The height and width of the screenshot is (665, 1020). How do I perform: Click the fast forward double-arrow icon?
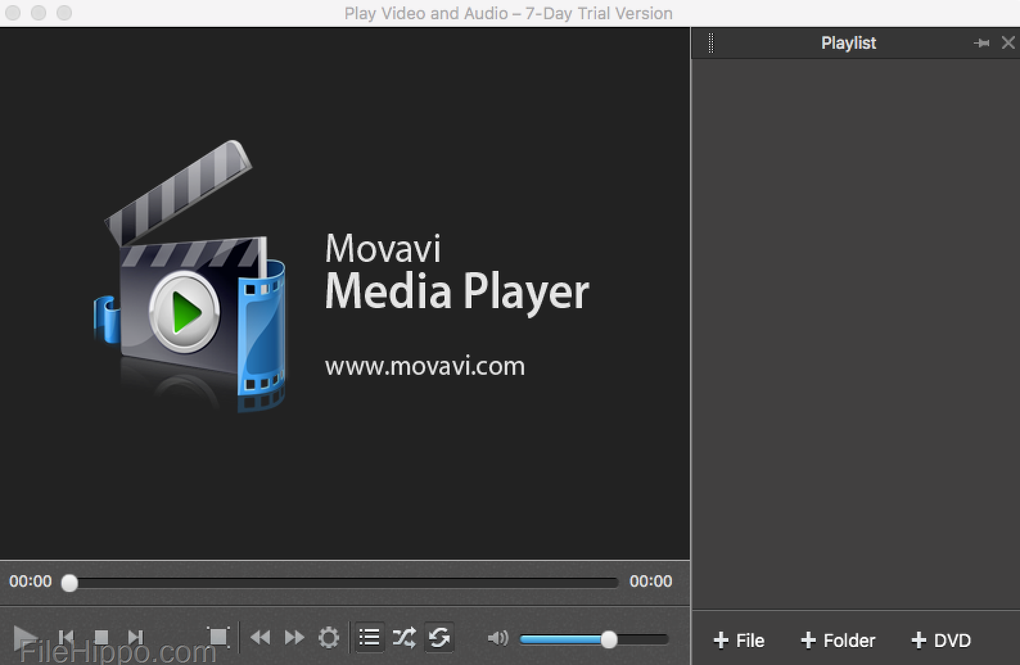coord(294,637)
